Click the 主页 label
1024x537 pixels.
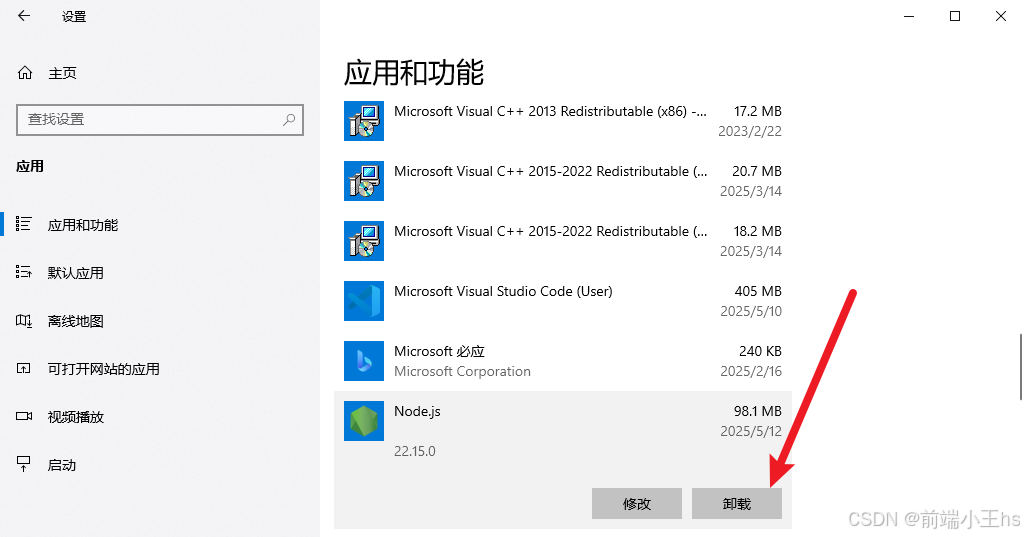pos(63,73)
